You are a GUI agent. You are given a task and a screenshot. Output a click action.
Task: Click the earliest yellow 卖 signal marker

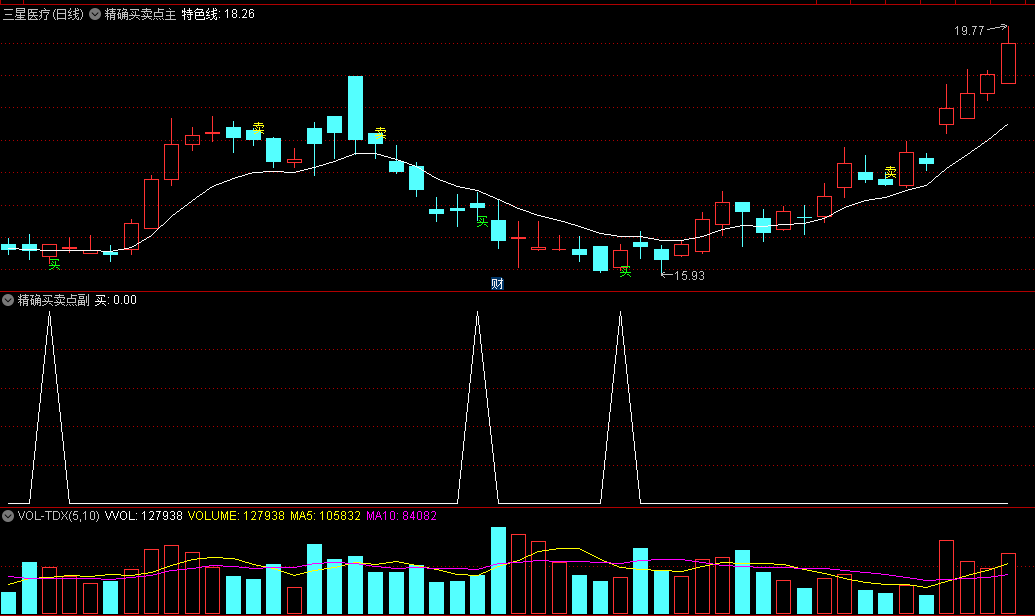tap(258, 128)
